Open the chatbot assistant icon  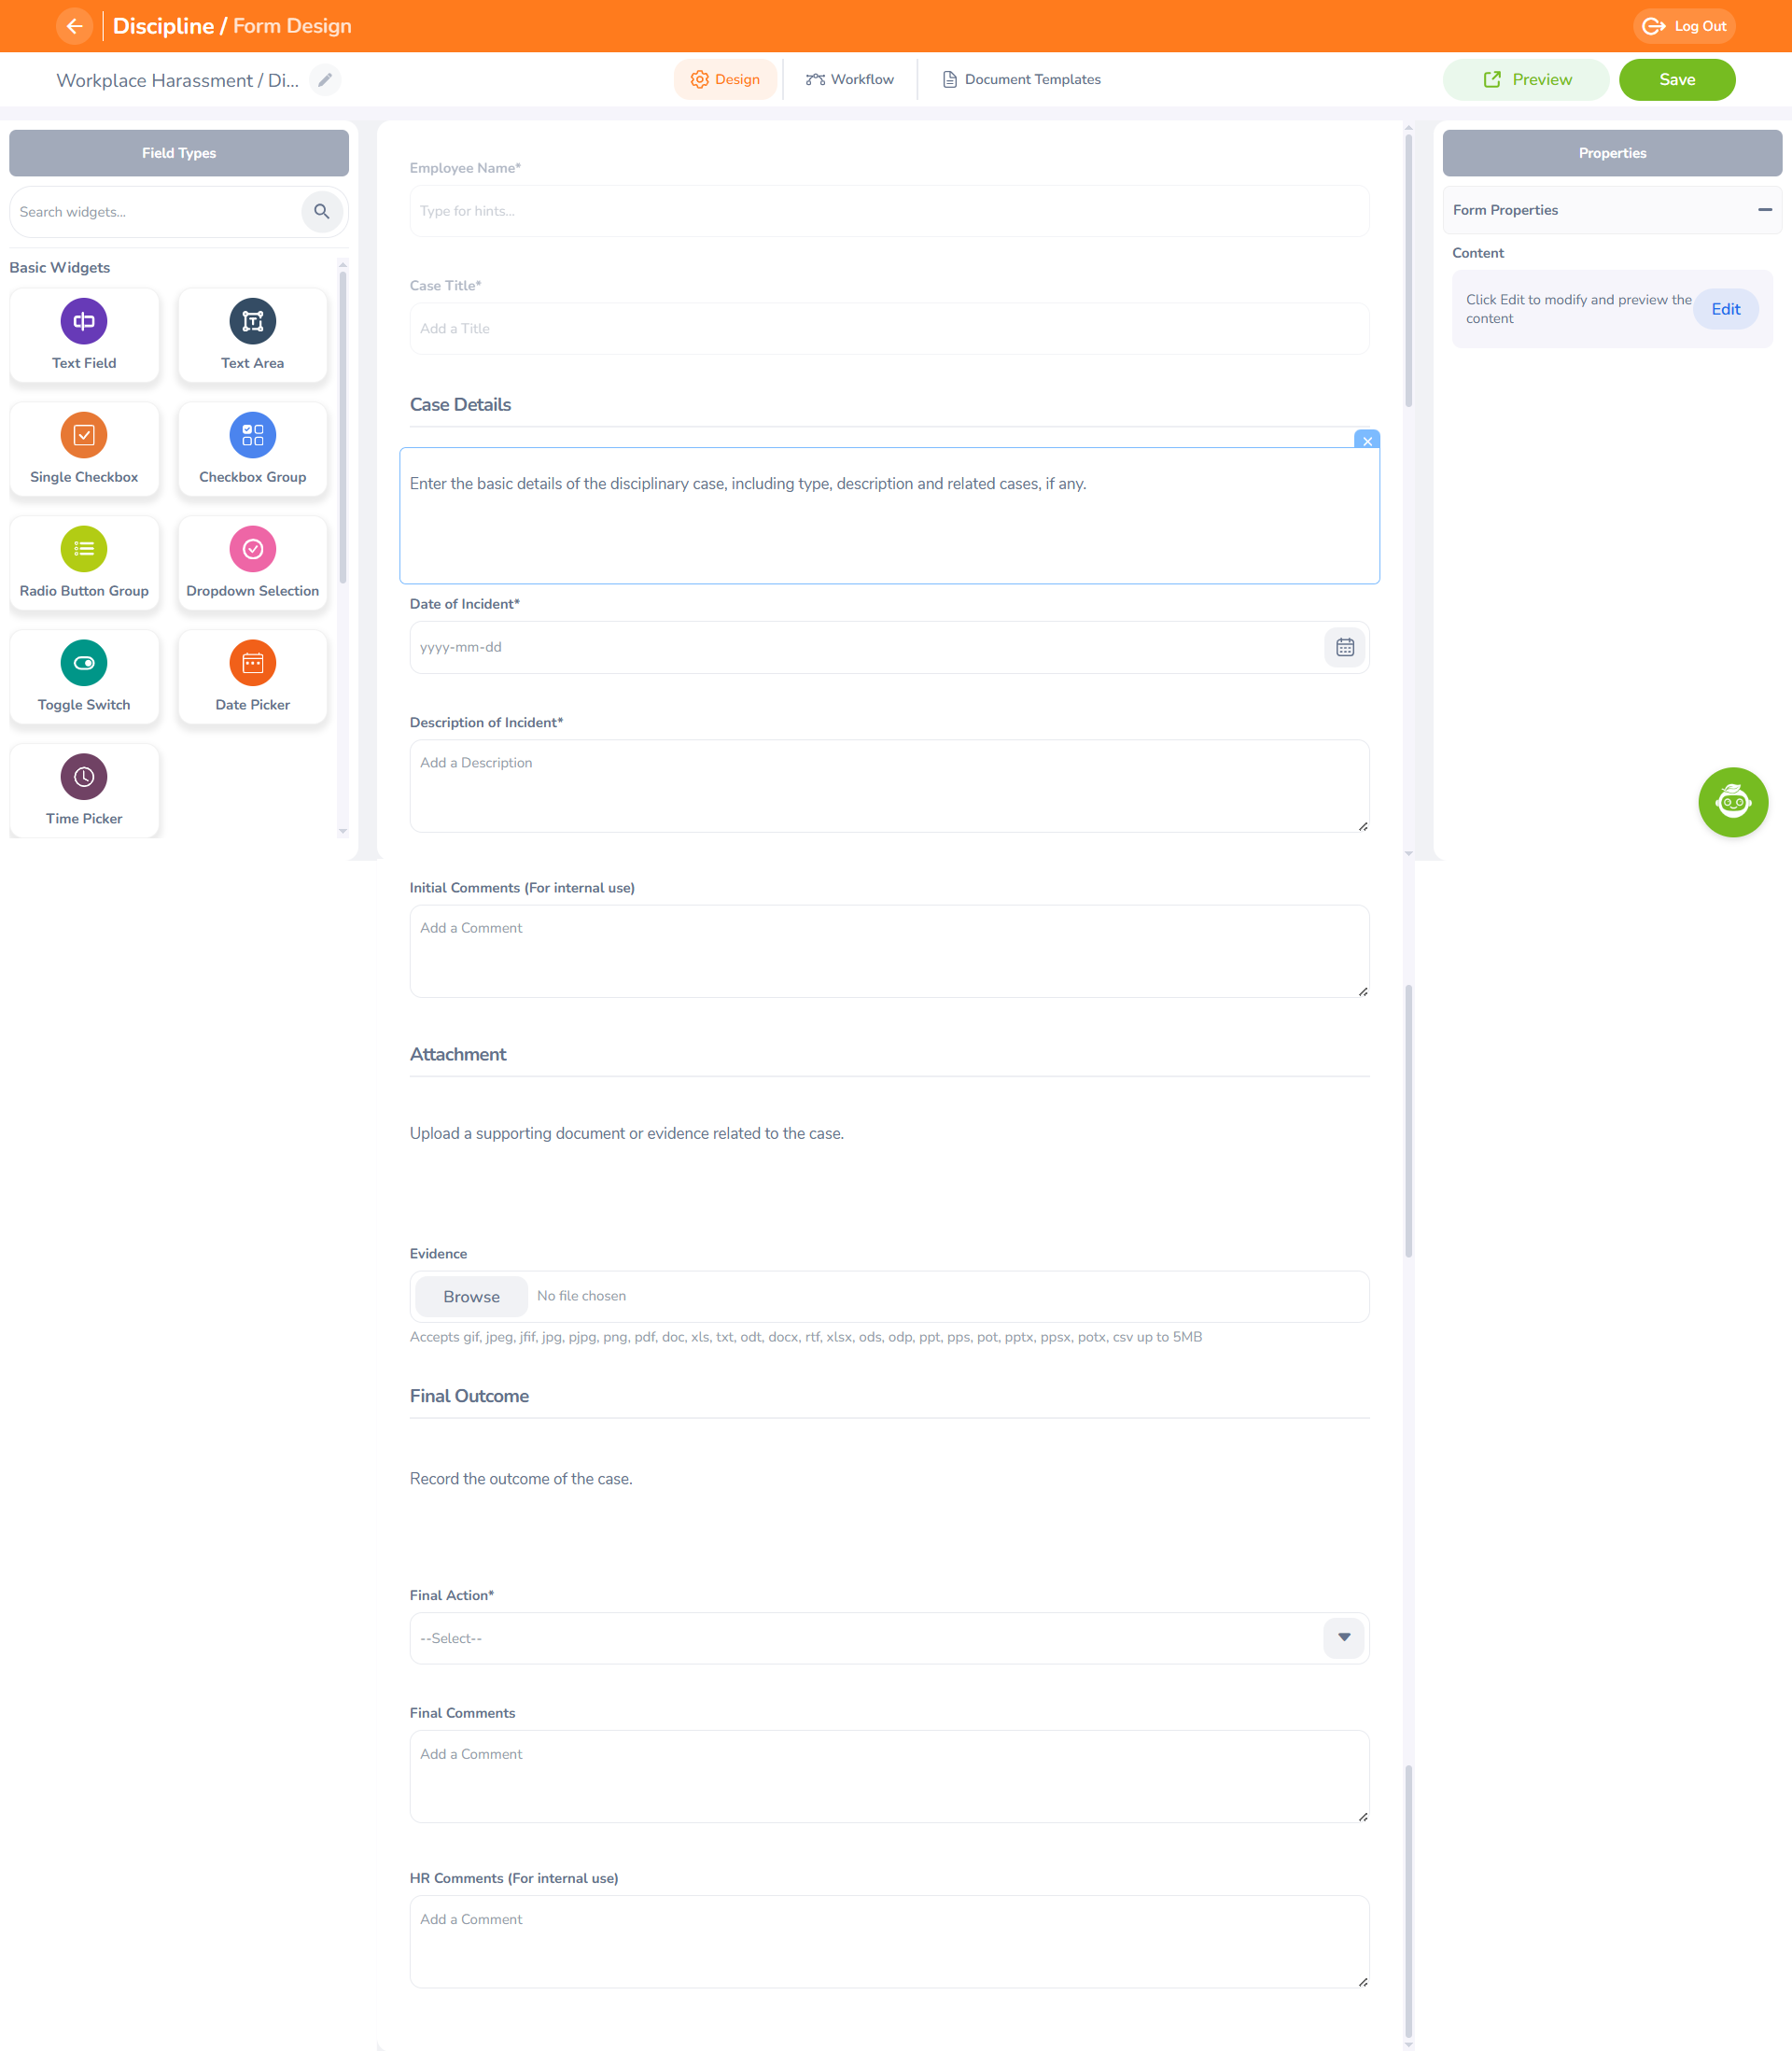click(x=1732, y=802)
